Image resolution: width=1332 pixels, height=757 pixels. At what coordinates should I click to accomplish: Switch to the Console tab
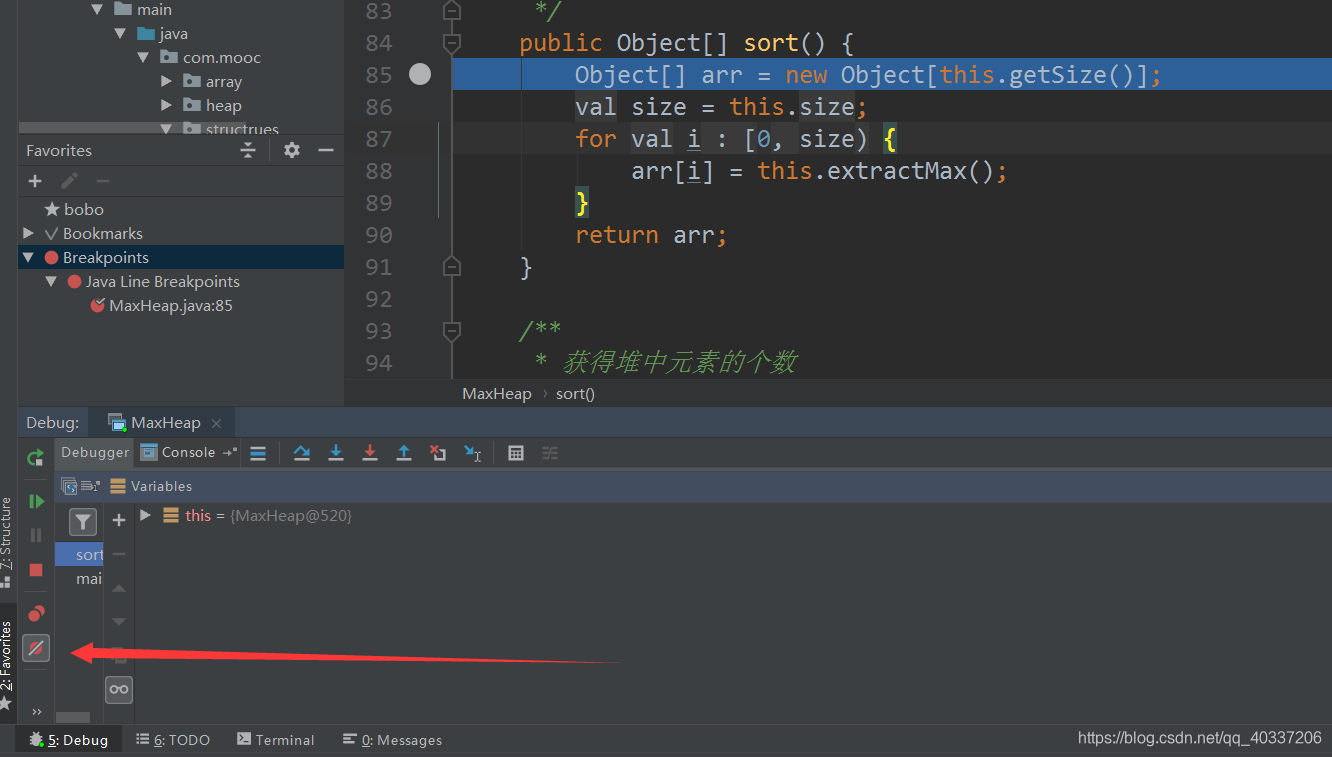pos(178,453)
